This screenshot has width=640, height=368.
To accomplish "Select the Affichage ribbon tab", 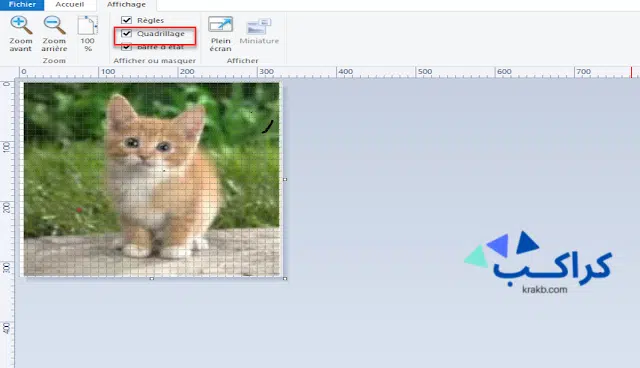I will pyautogui.click(x=126, y=4).
